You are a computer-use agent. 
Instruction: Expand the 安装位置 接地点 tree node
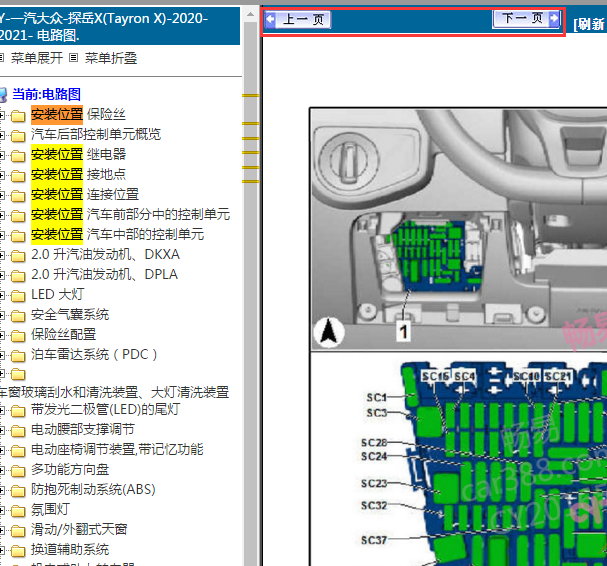tap(2, 175)
